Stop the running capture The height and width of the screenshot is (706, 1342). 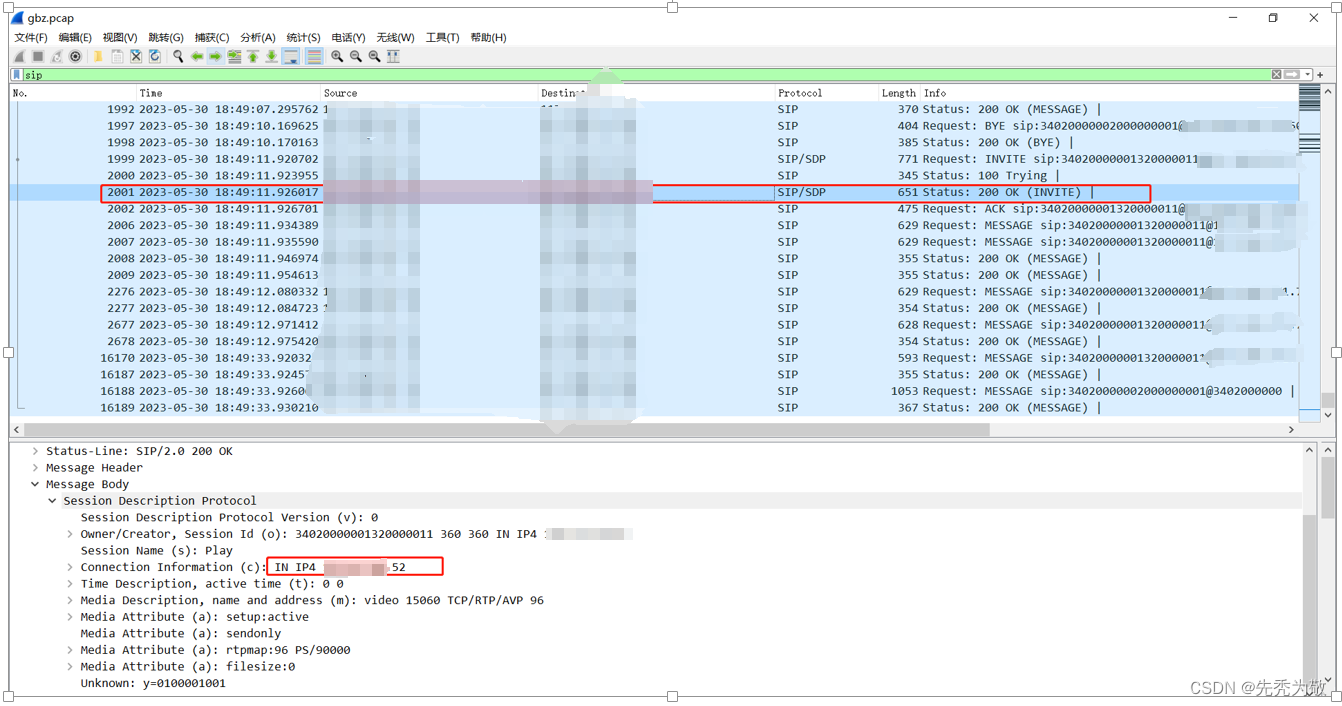coord(38,57)
